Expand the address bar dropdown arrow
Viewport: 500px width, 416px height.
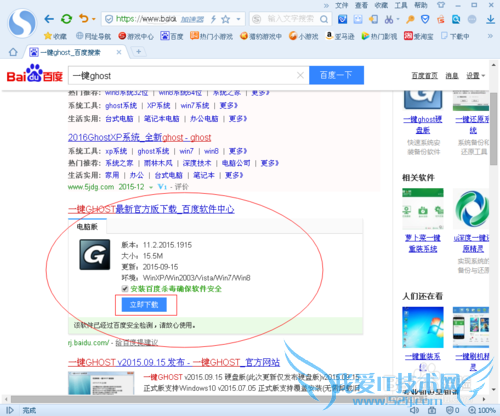[x=238, y=19]
